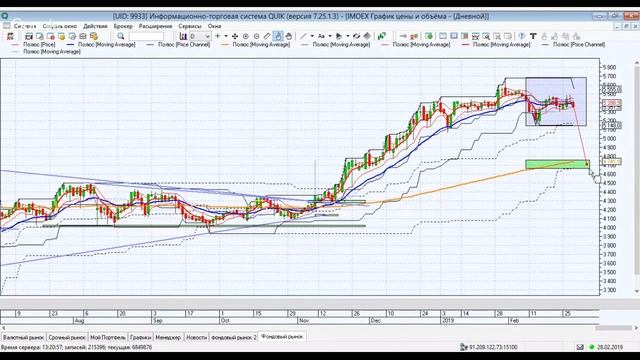
Task: Select the grab hand pan tool
Action: point(289,36)
